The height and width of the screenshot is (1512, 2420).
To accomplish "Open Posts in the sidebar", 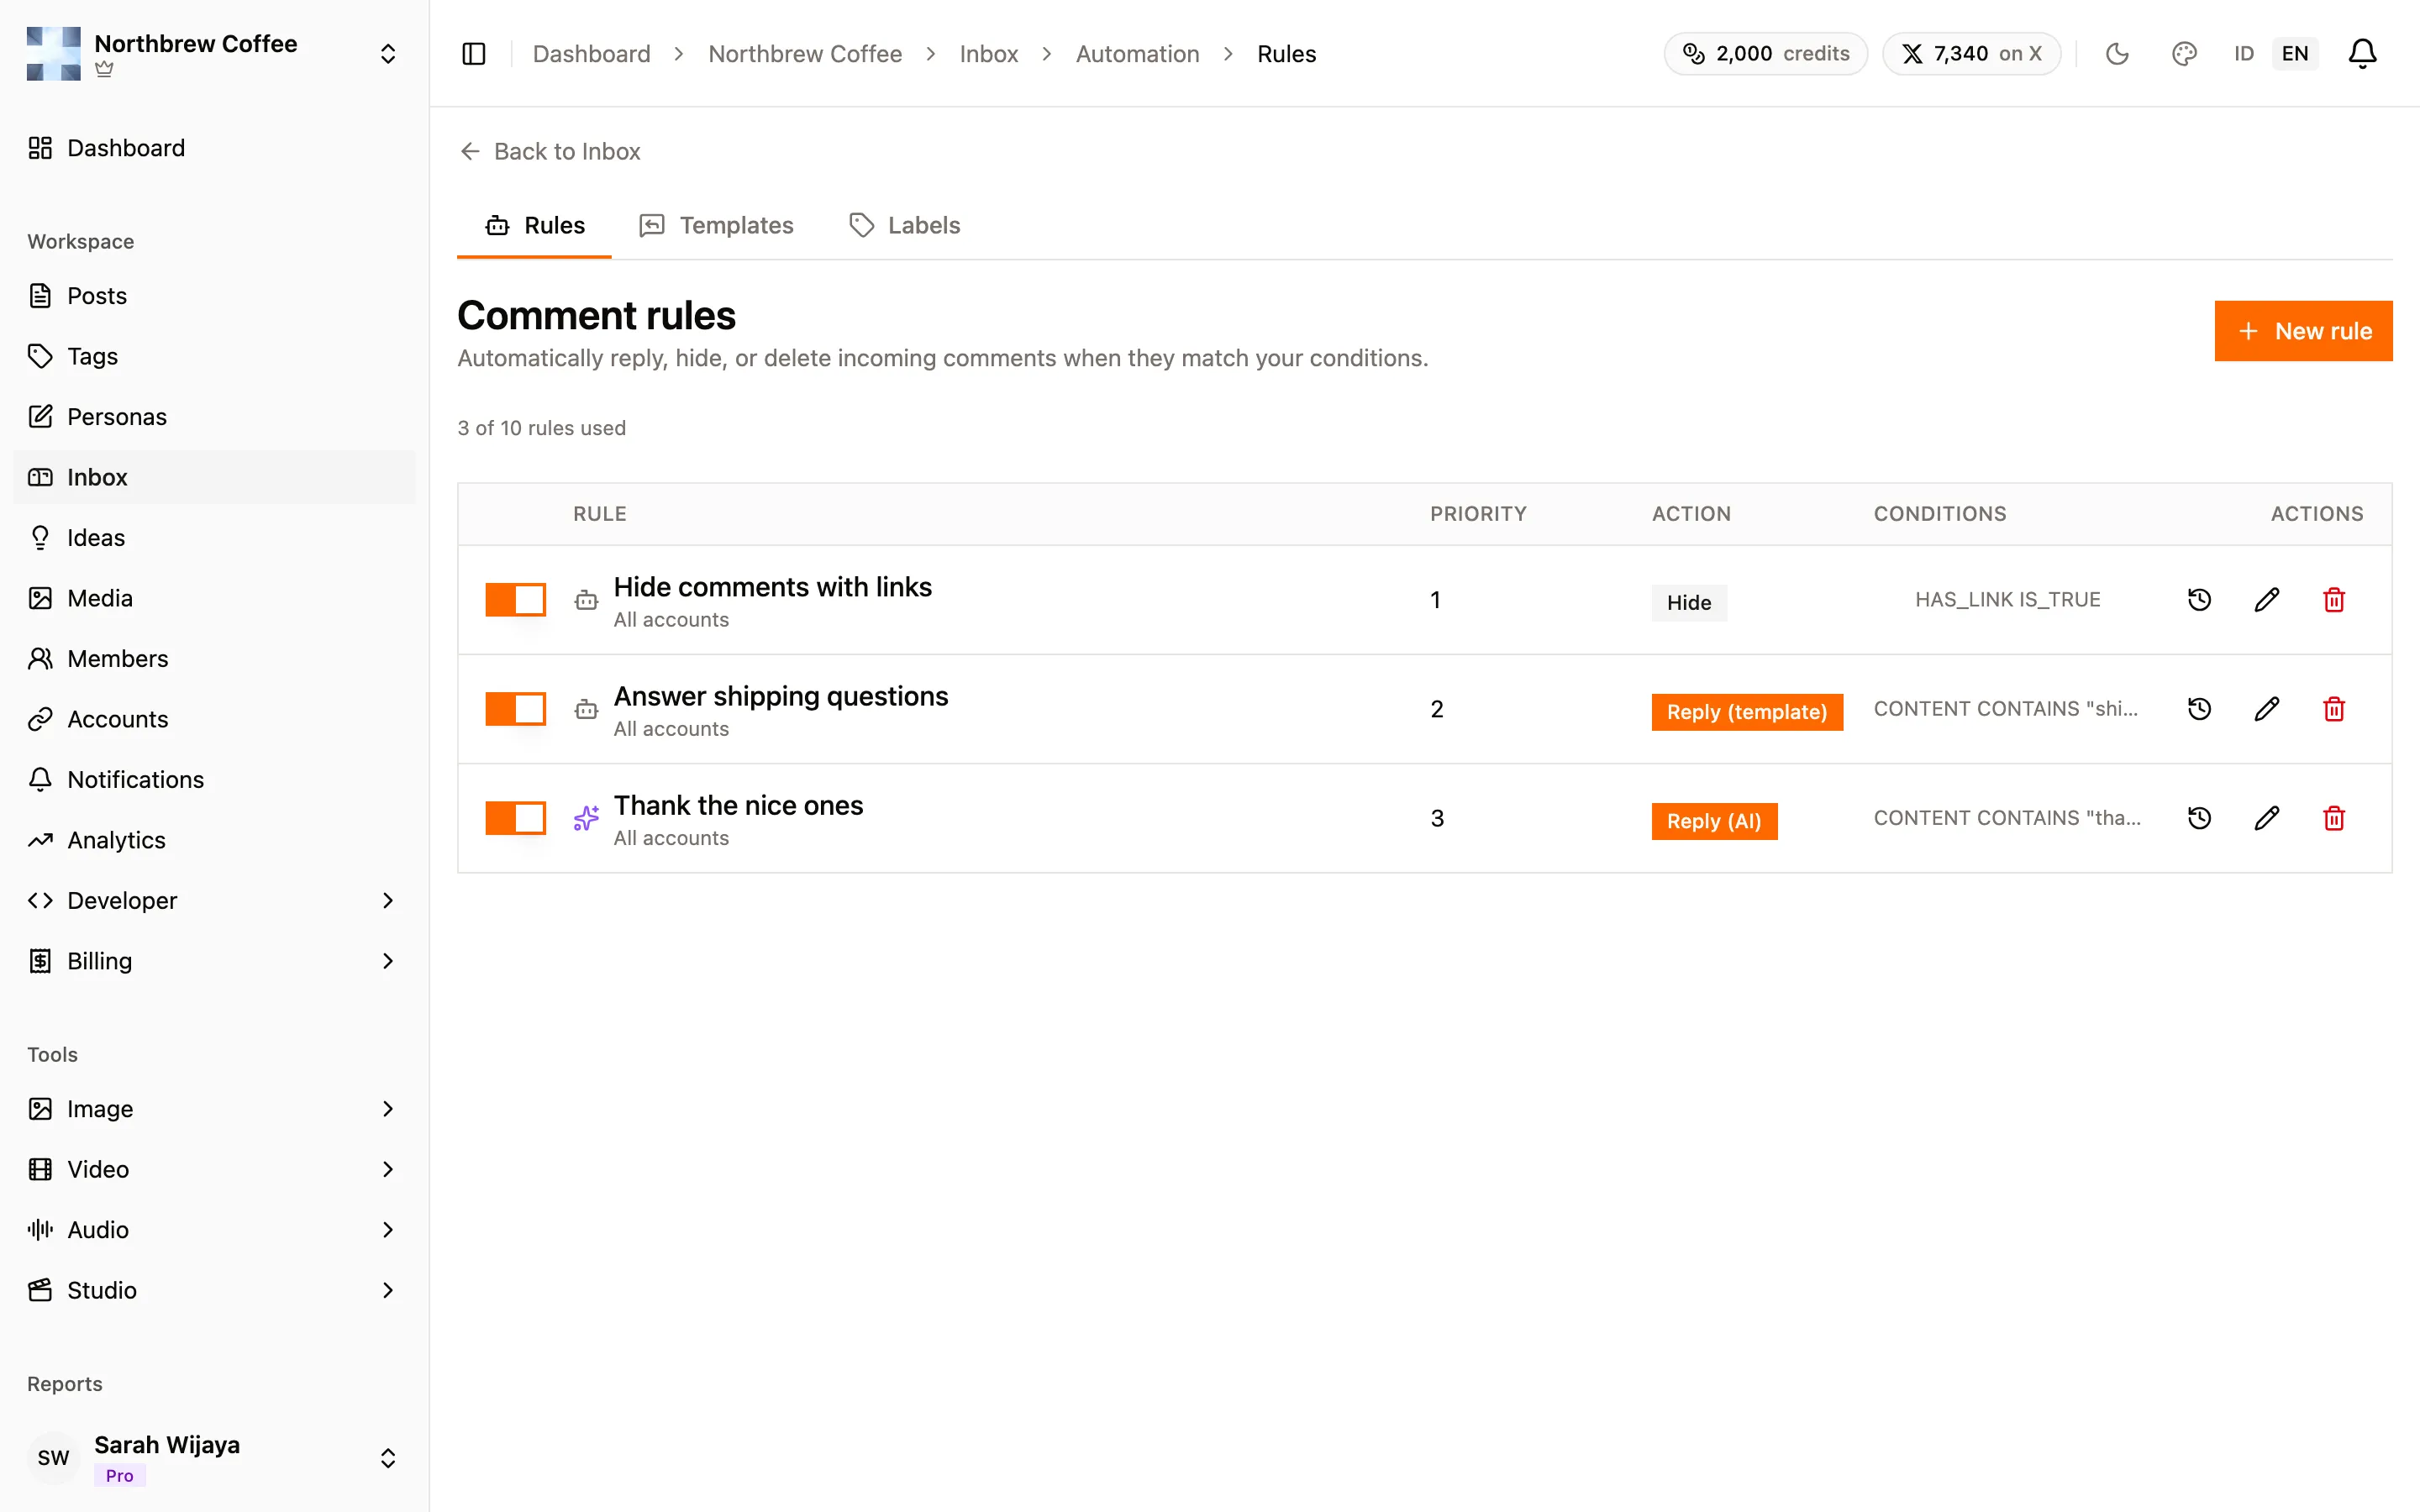I will (214, 296).
